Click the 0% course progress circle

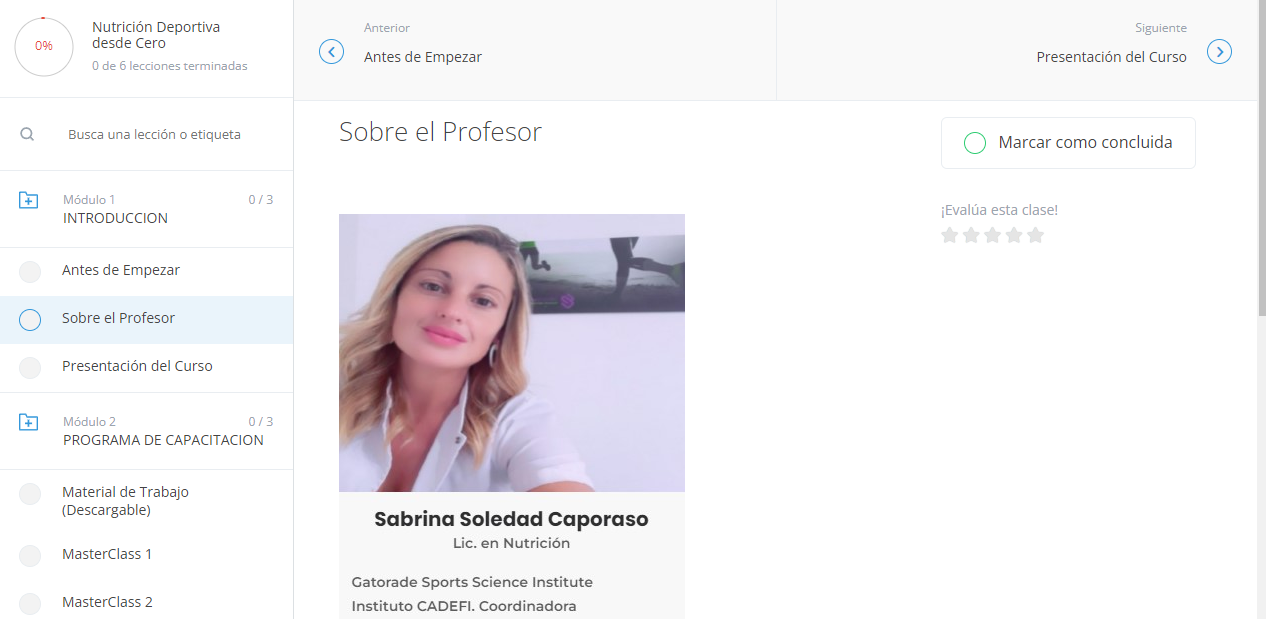[44, 46]
